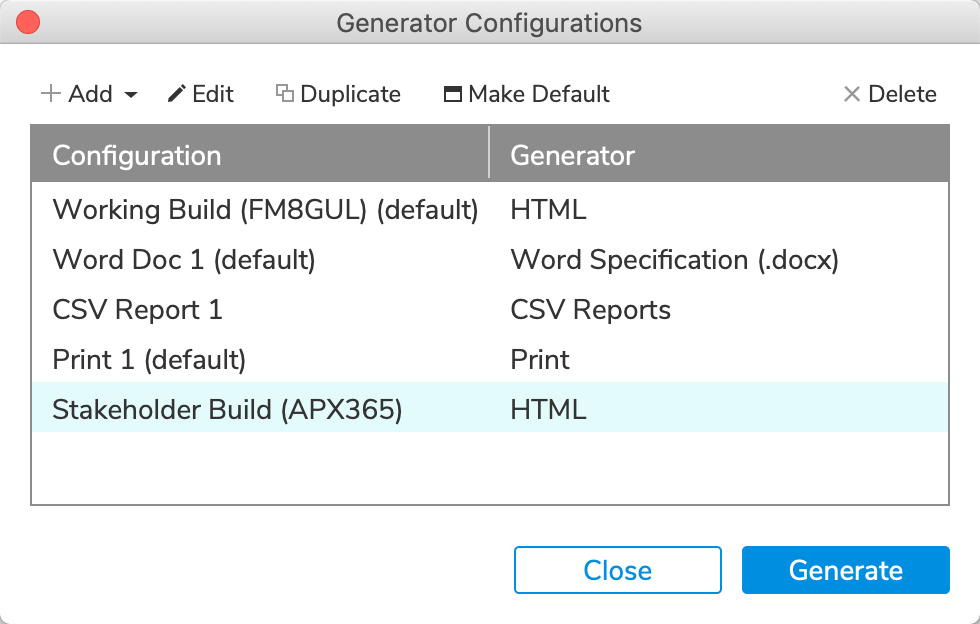Click the Duplicate overlapping squares icon
The image size is (980, 624).
[x=285, y=94]
